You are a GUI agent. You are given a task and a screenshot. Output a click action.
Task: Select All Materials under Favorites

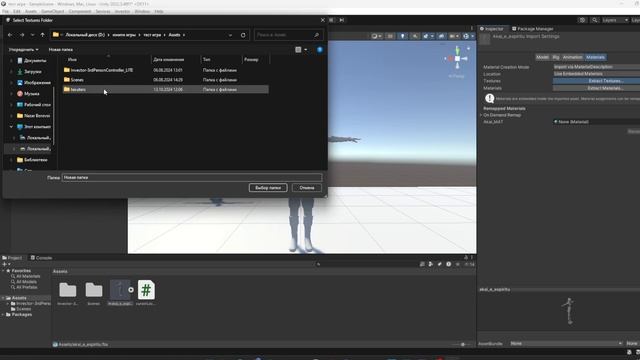(25, 276)
